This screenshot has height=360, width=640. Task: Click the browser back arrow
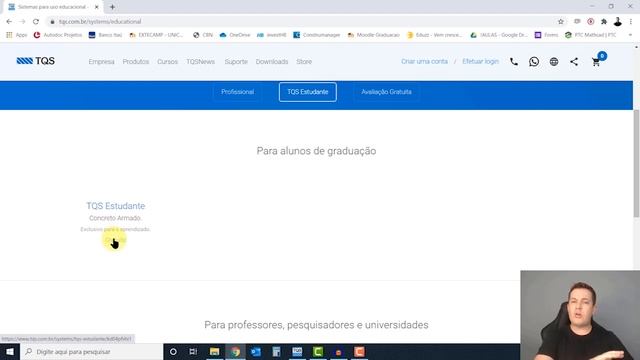coord(9,22)
